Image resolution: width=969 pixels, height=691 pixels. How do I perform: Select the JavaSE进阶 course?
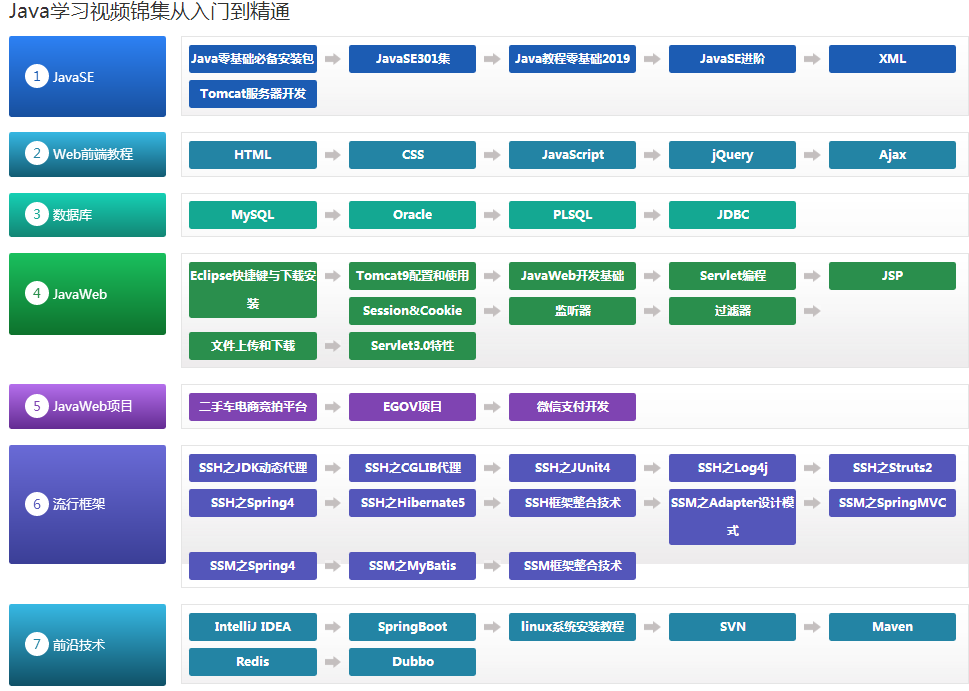pos(732,59)
